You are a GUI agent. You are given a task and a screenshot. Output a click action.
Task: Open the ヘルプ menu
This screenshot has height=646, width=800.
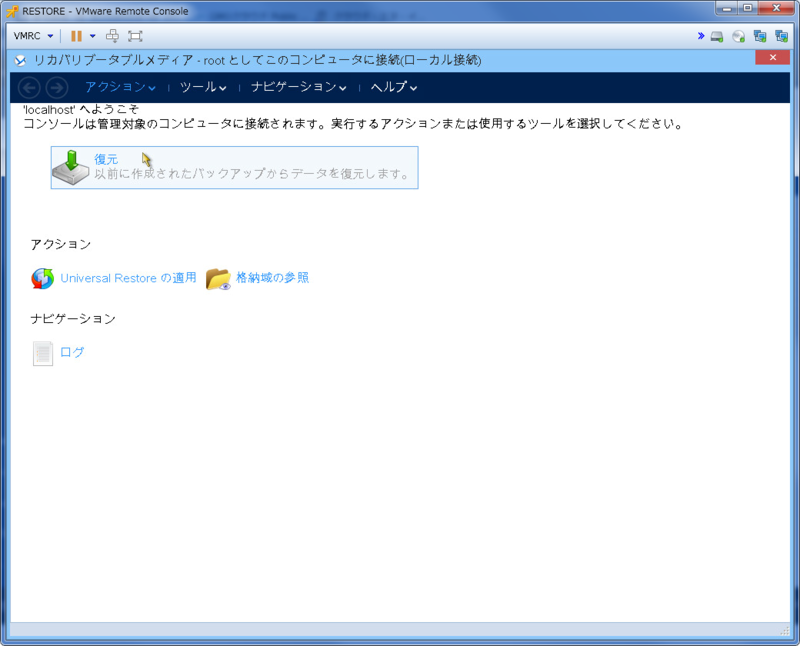(x=393, y=87)
